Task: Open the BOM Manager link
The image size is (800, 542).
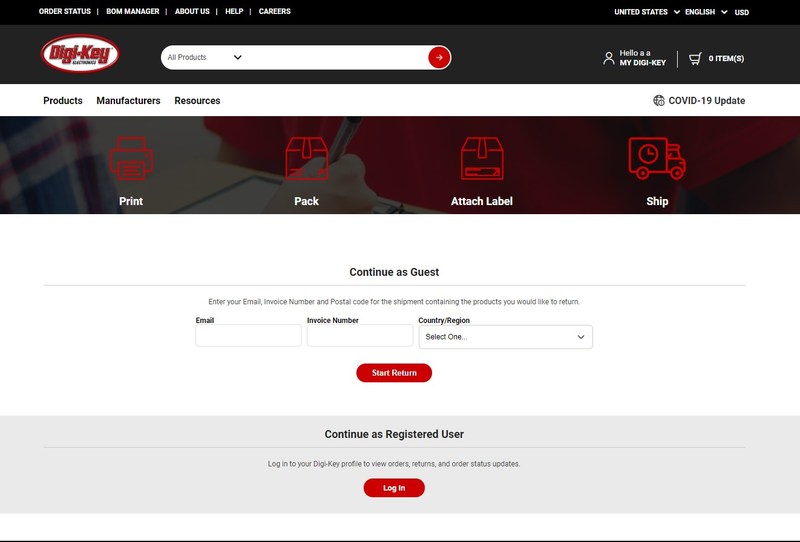Action: 133,11
